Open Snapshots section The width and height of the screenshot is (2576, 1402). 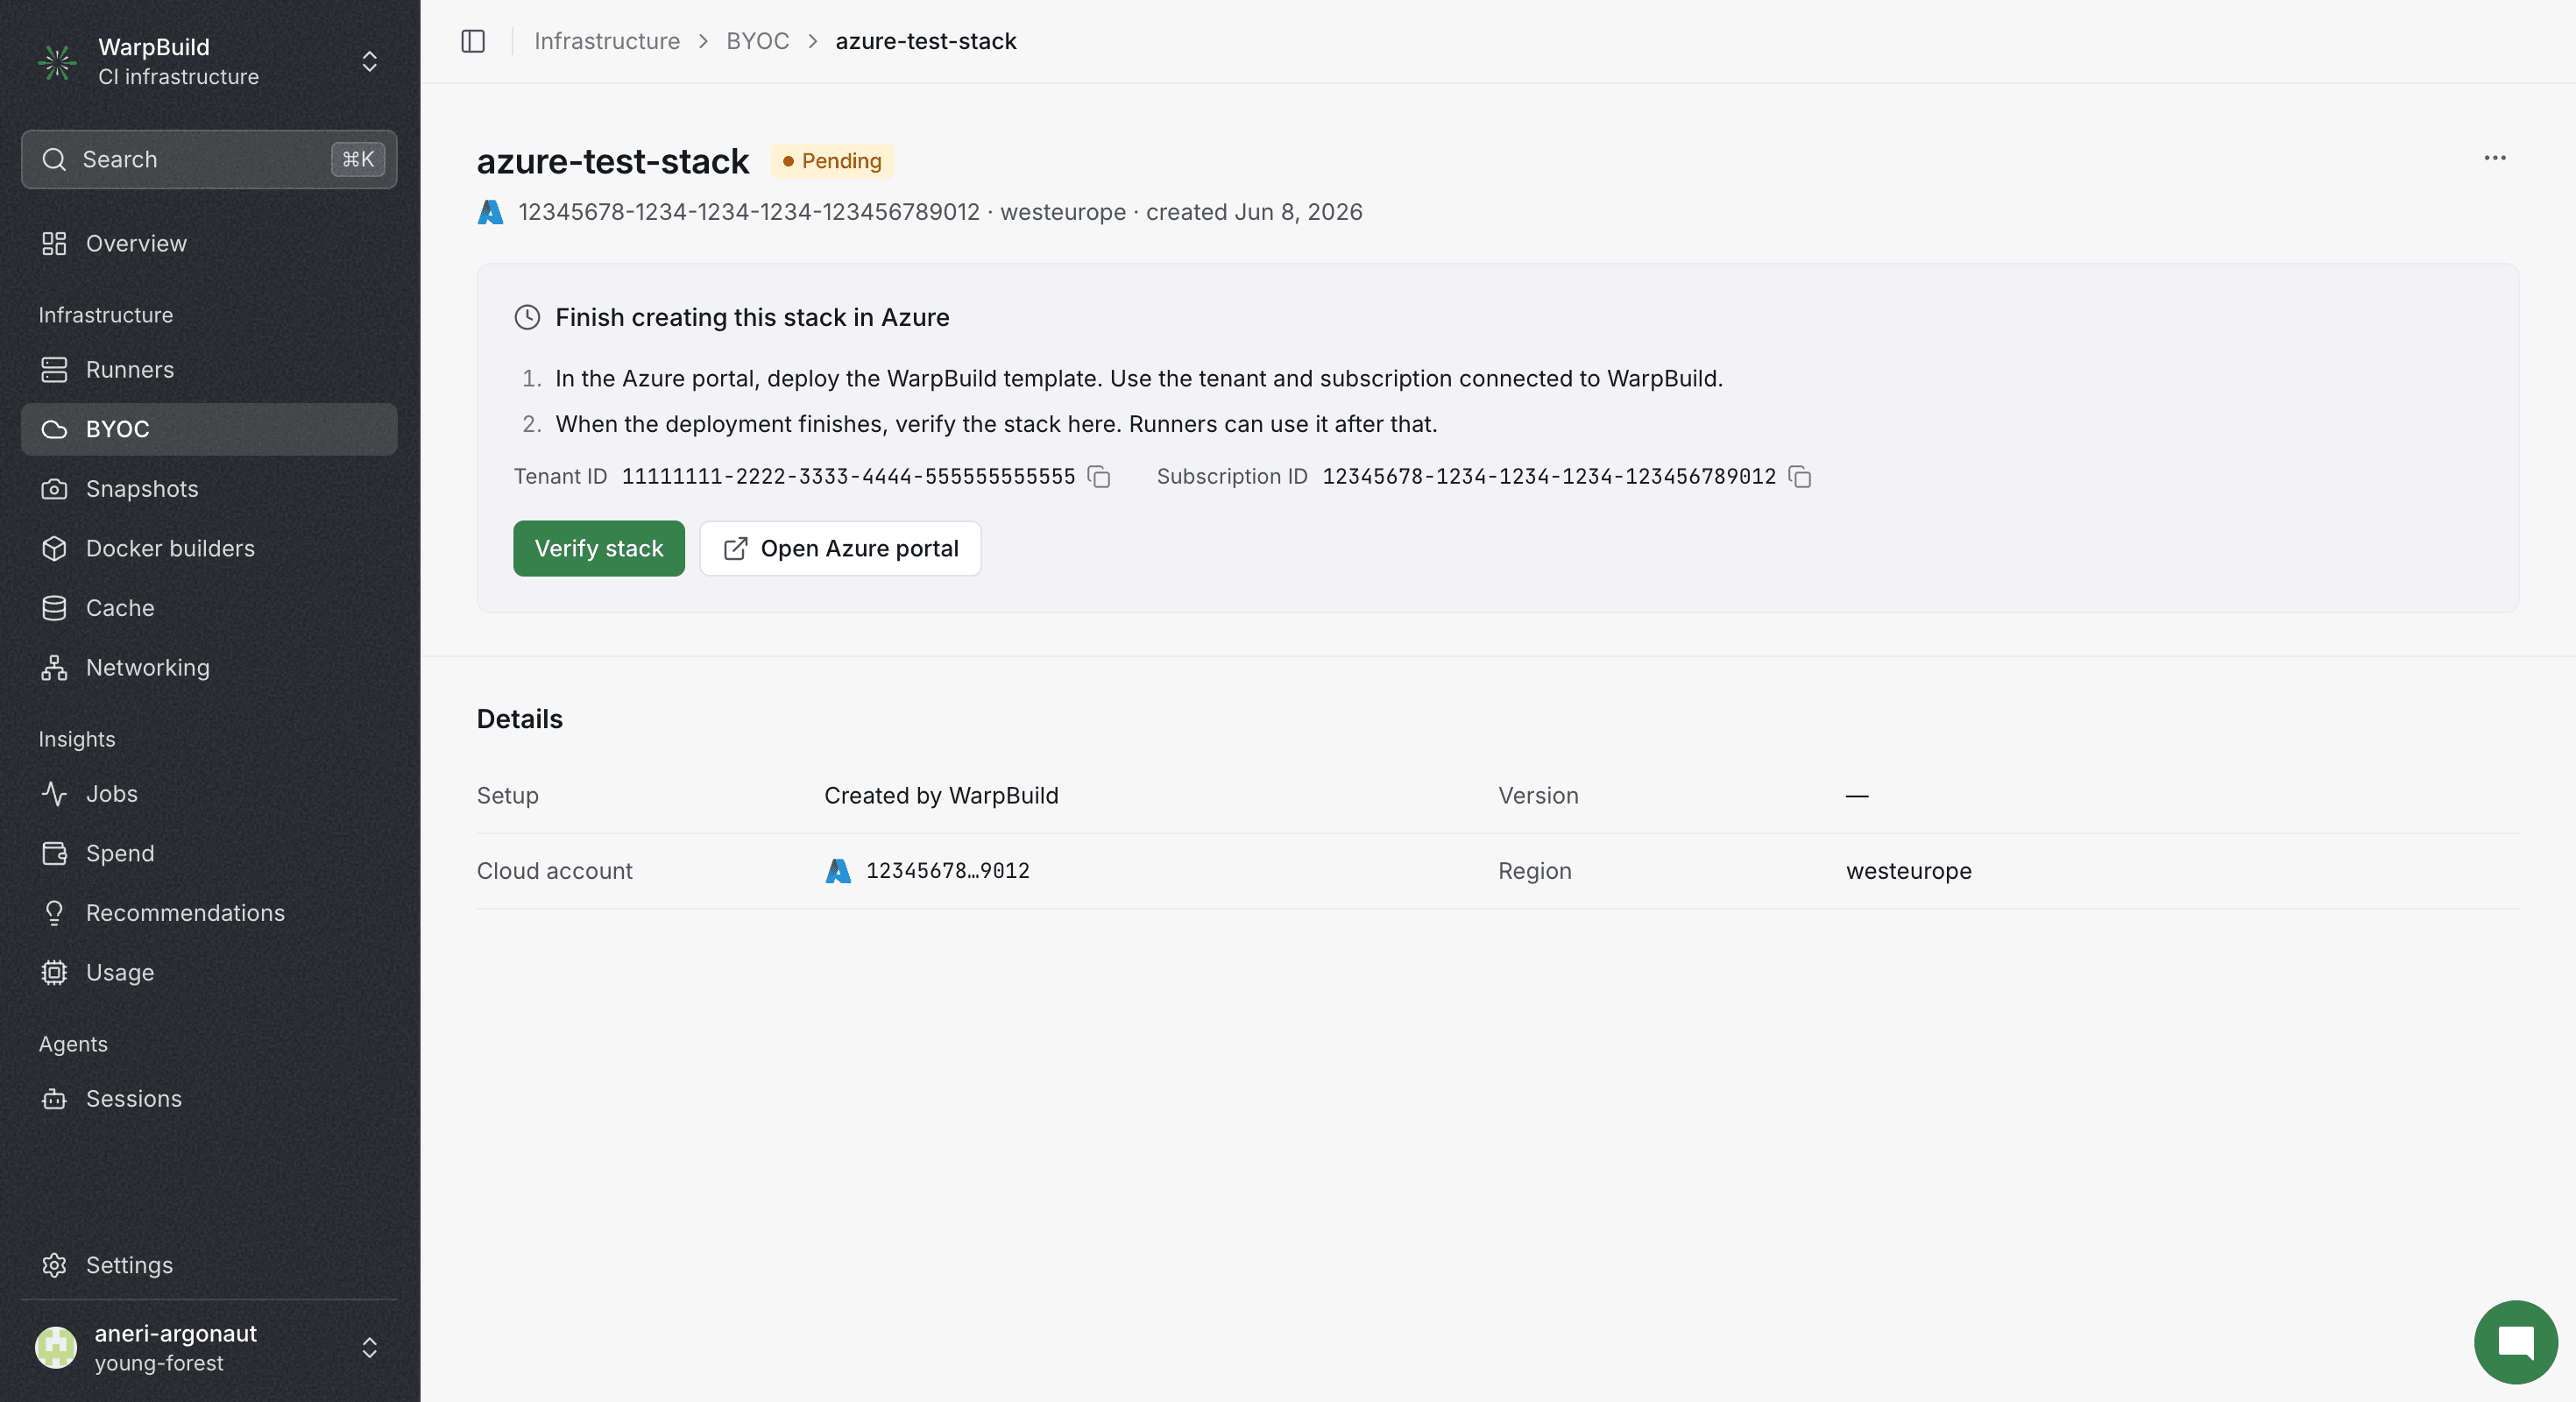209,489
